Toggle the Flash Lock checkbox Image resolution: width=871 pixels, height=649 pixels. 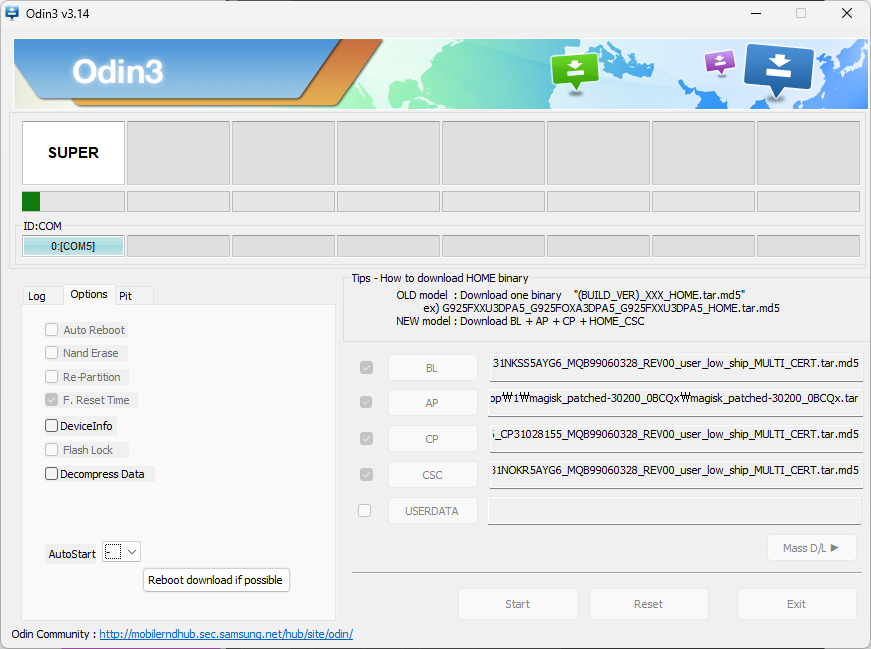52,450
